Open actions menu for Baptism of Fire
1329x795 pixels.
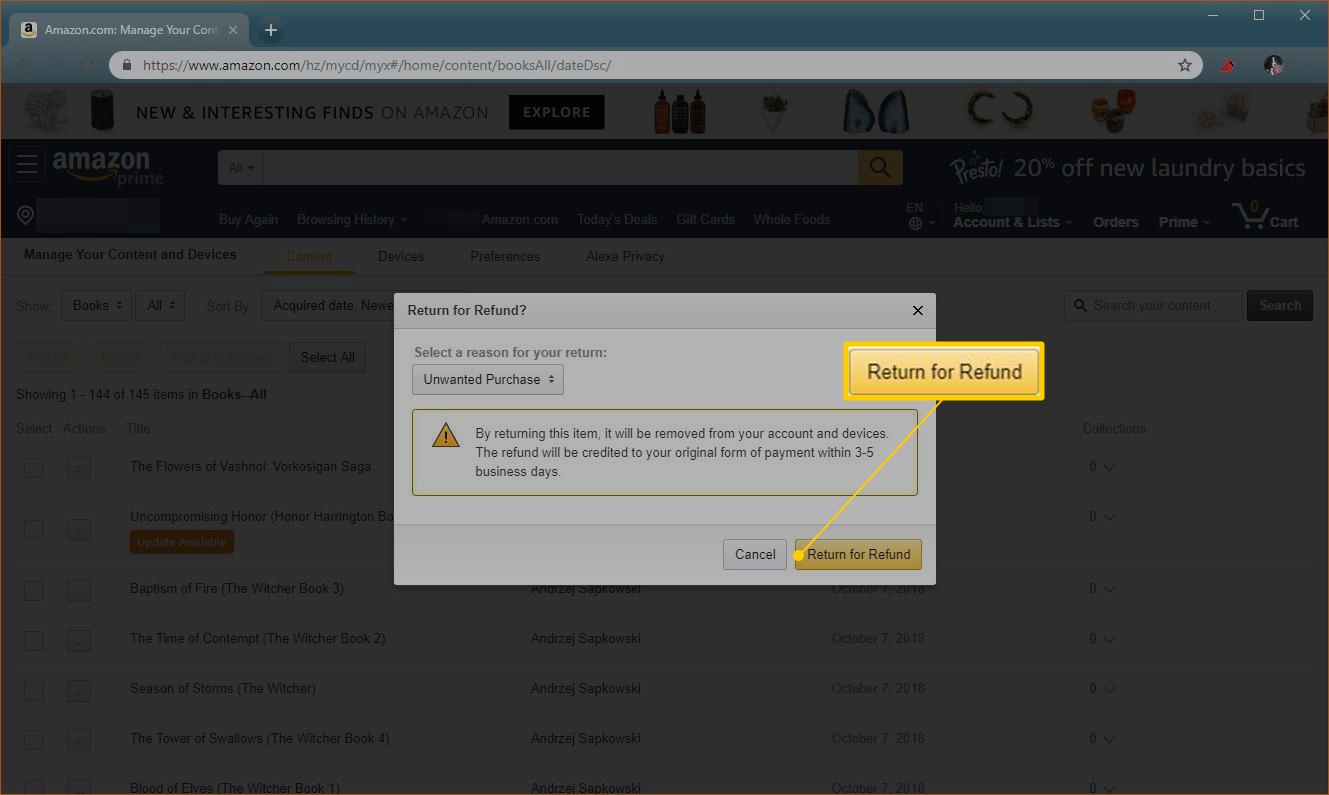[79, 590]
